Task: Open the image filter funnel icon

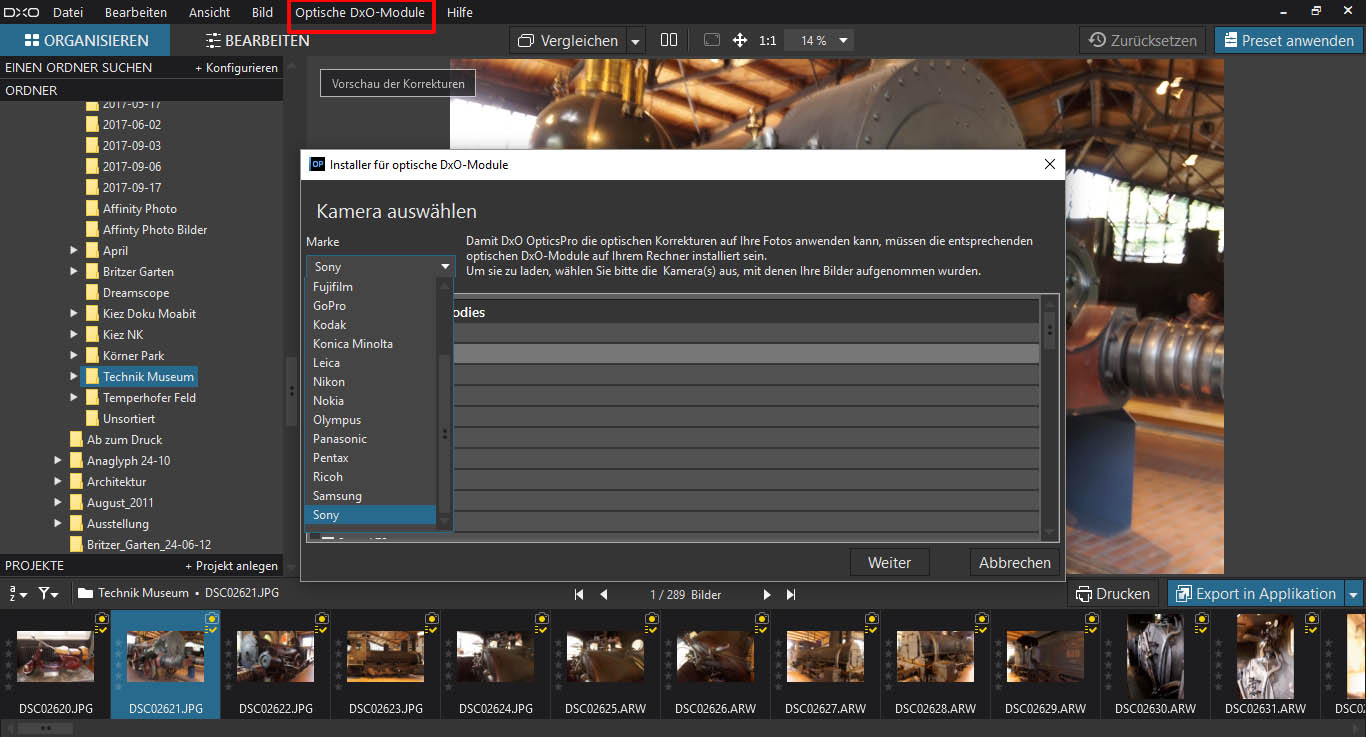Action: point(47,593)
